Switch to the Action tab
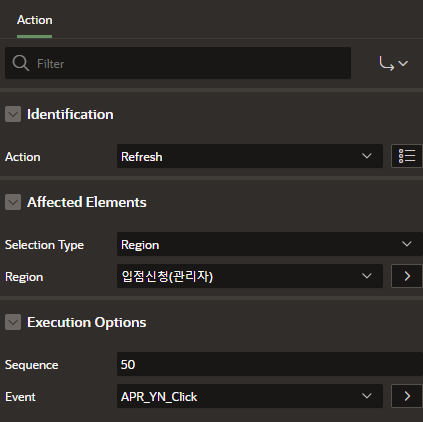The width and height of the screenshot is (423, 422). [35, 20]
